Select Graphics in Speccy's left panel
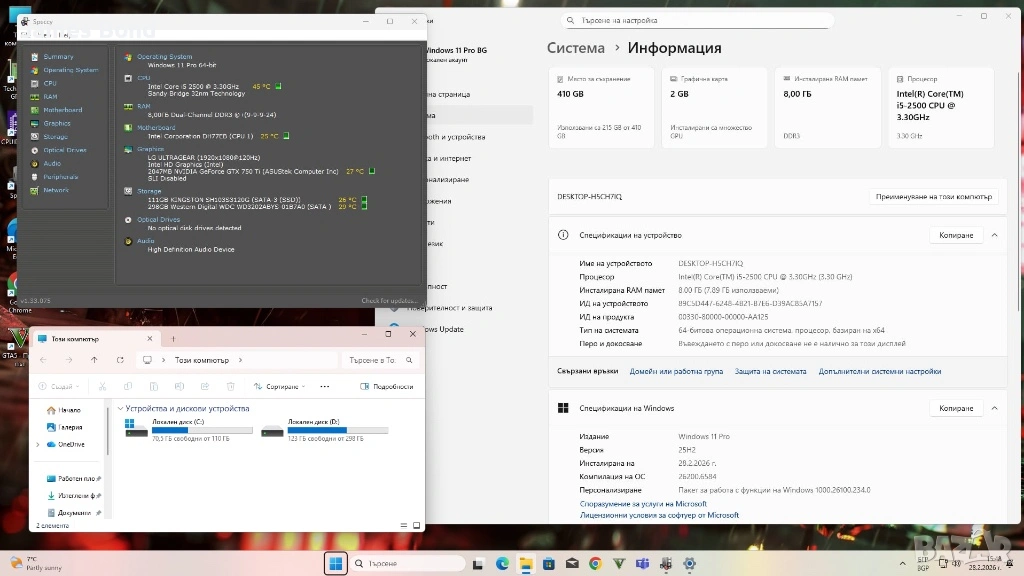This screenshot has height=576, width=1024. pos(56,123)
